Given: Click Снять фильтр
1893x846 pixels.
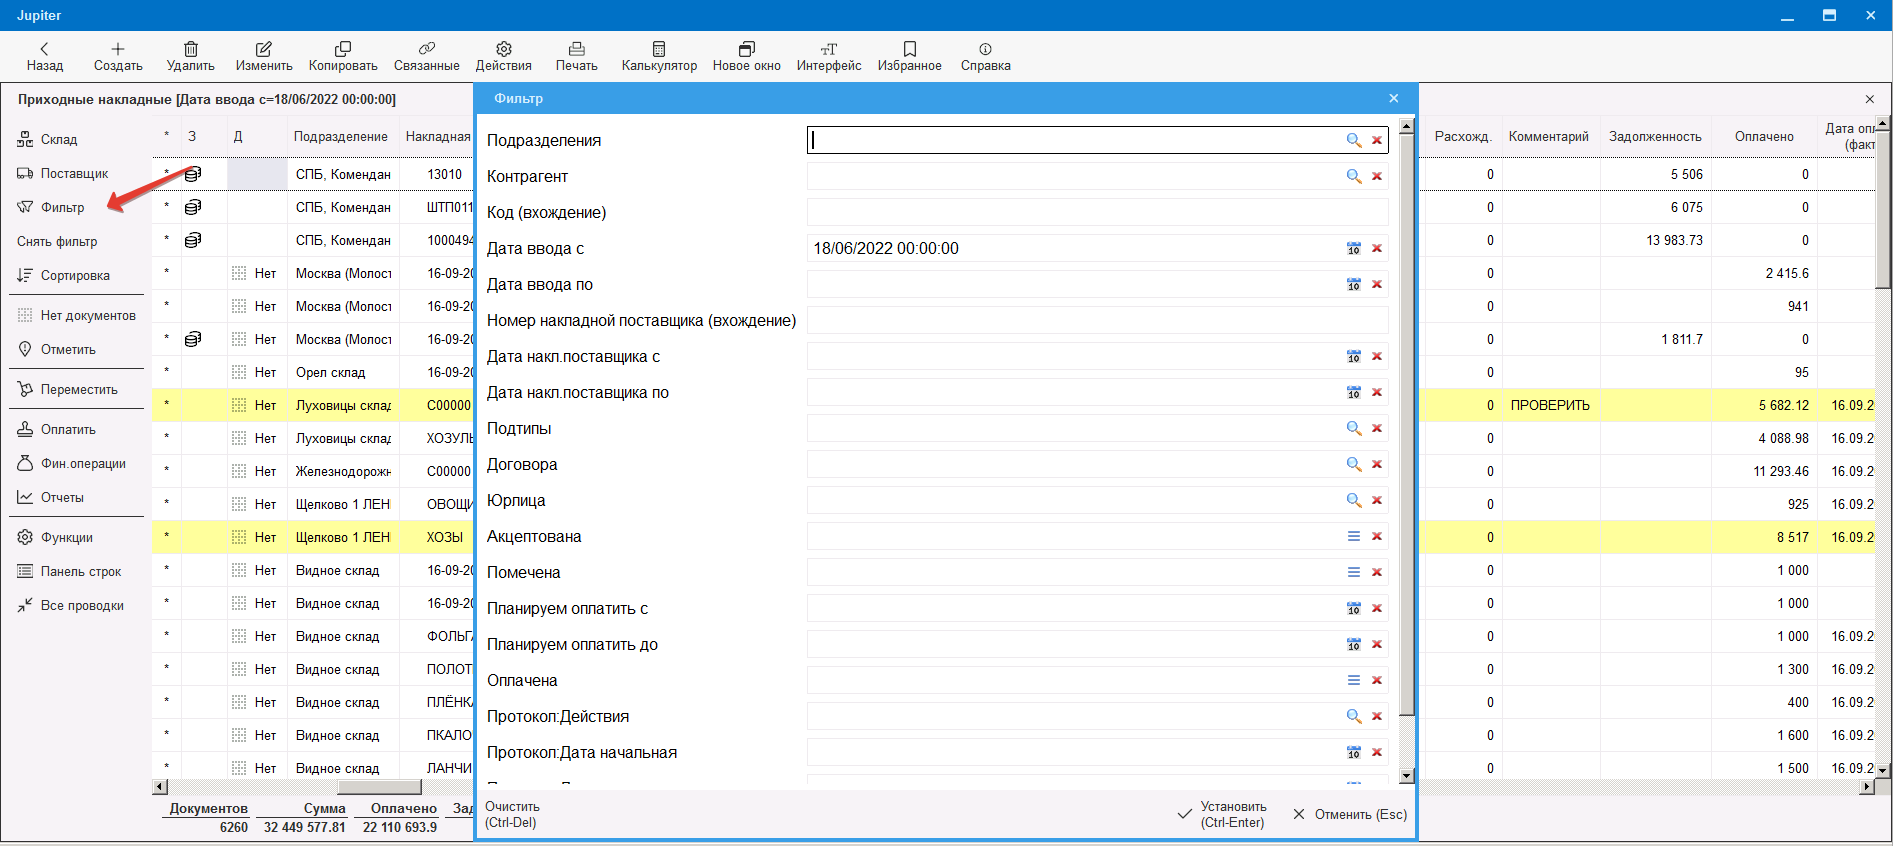Looking at the screenshot, I should point(57,242).
